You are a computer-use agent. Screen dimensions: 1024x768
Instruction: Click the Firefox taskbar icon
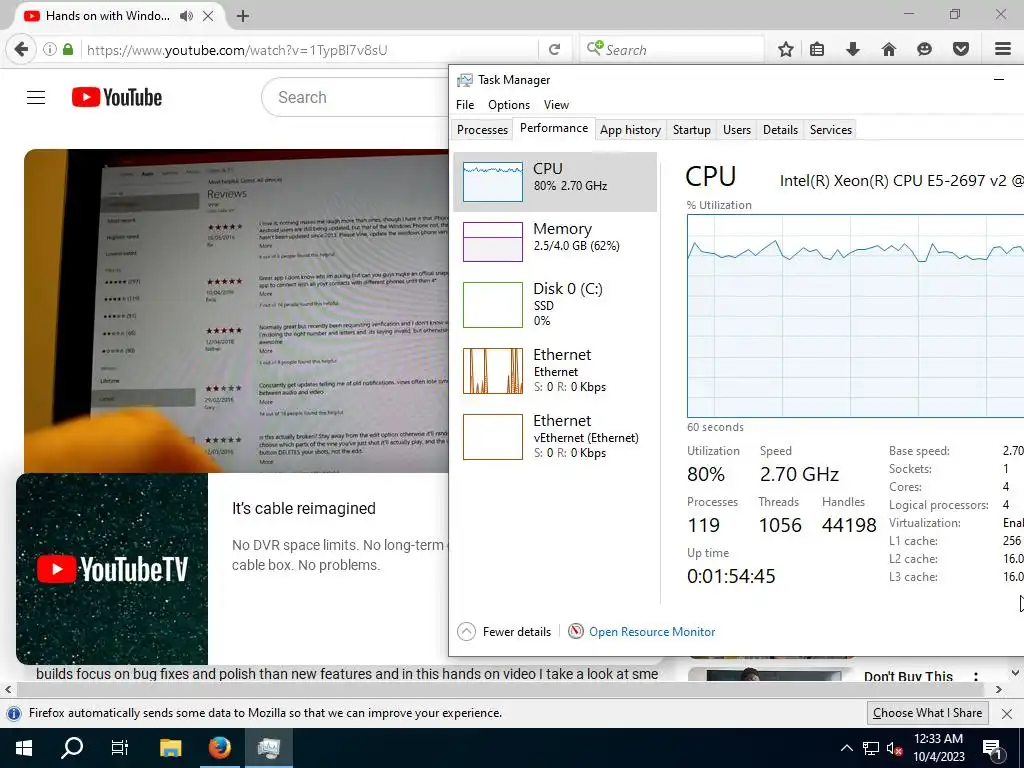219,748
